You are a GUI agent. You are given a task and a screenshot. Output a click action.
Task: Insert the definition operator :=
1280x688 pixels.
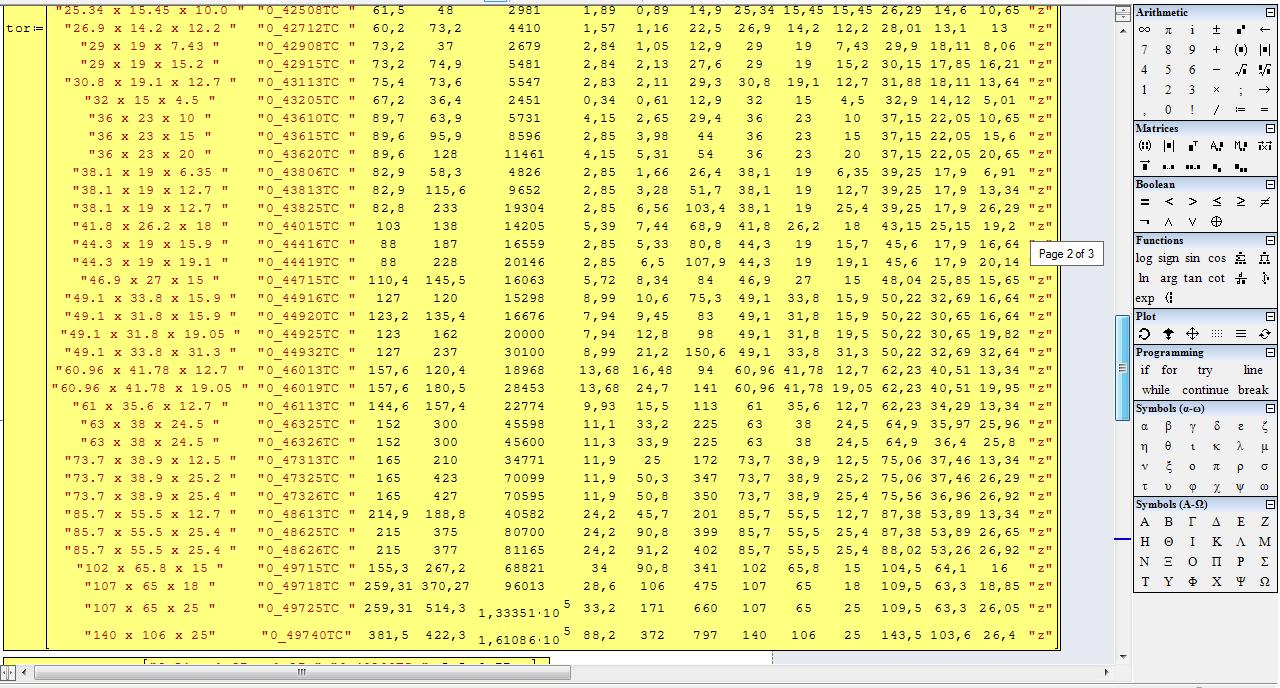[1240, 110]
